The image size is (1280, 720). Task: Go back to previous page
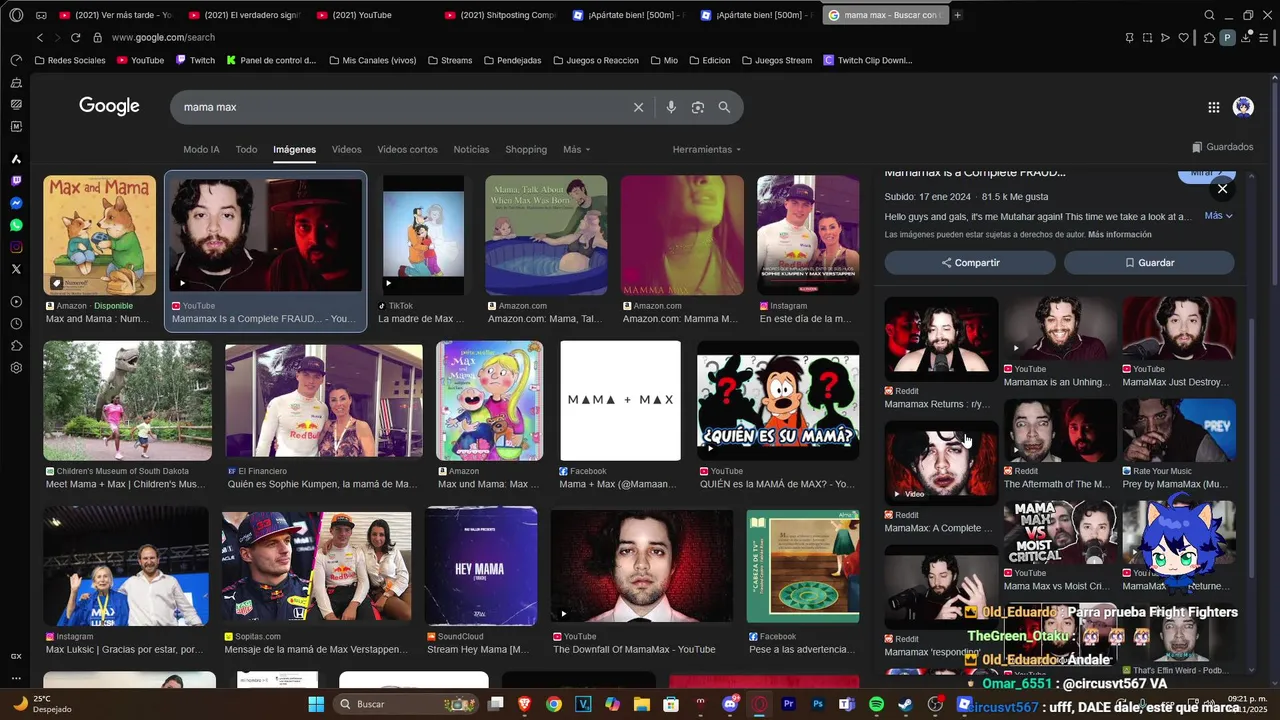[40, 37]
